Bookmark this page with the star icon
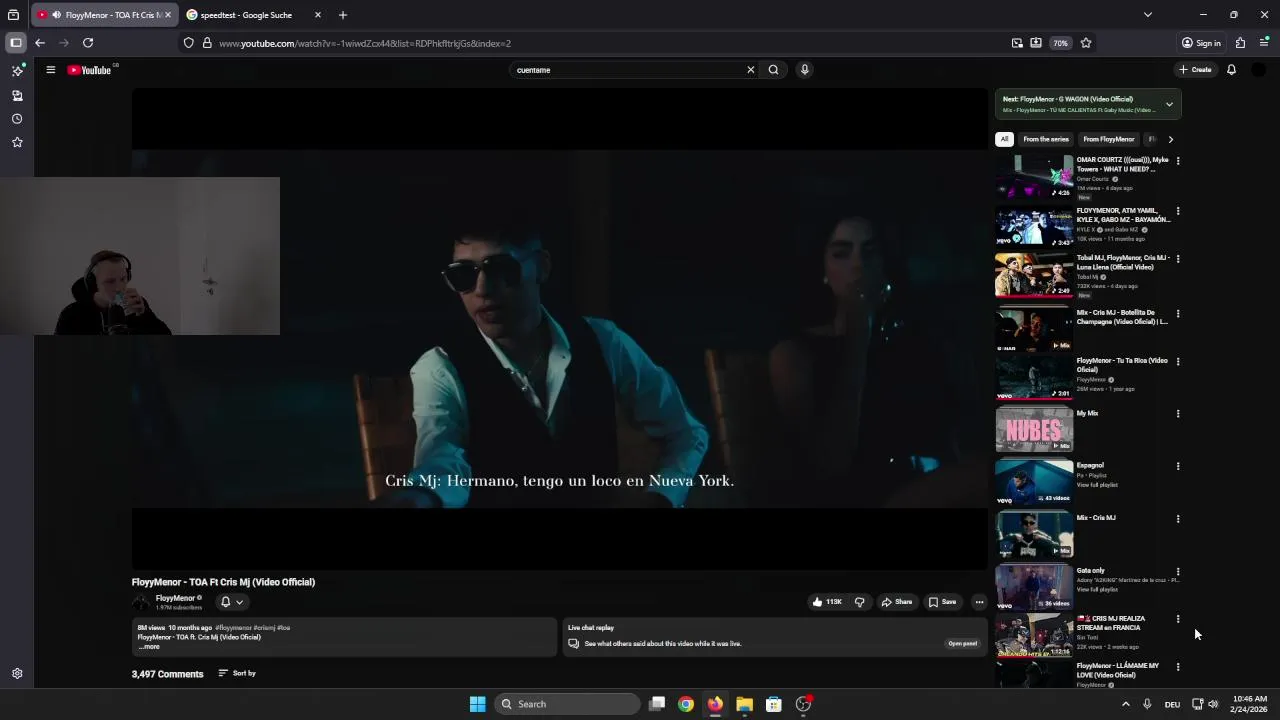Viewport: 1280px width, 720px height. (x=1086, y=43)
